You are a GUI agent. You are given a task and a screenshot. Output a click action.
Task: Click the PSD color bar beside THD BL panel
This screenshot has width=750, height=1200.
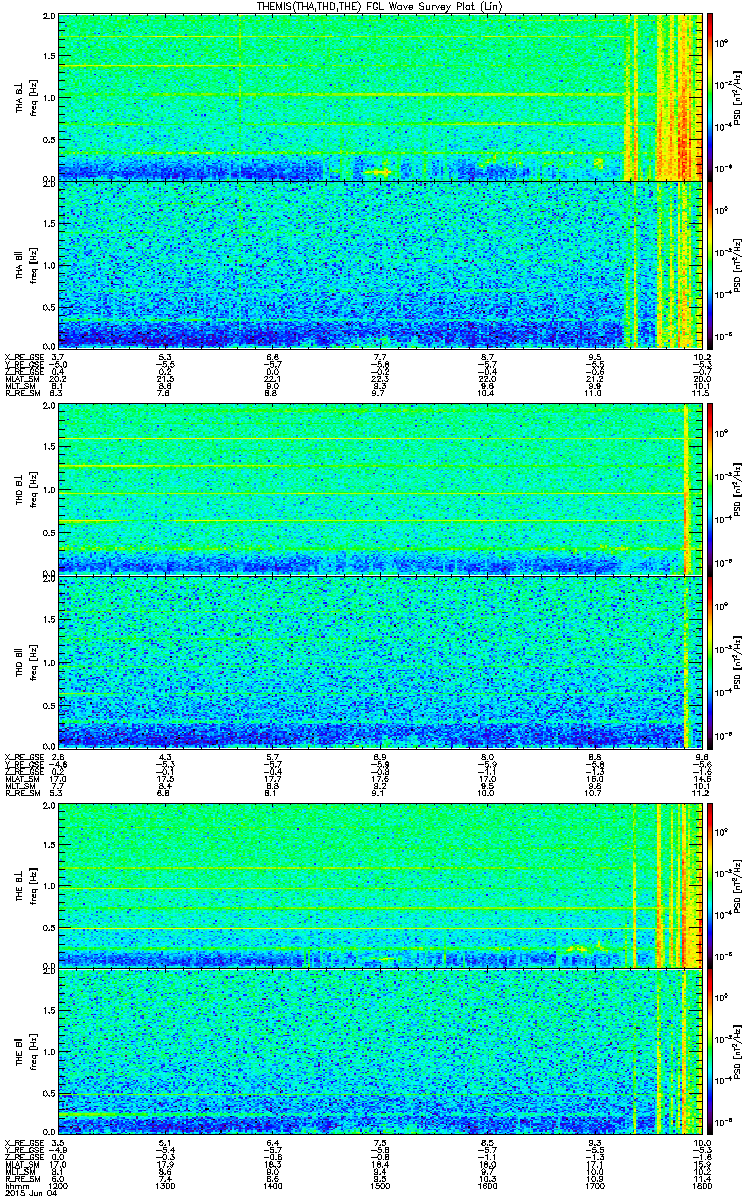coord(711,490)
